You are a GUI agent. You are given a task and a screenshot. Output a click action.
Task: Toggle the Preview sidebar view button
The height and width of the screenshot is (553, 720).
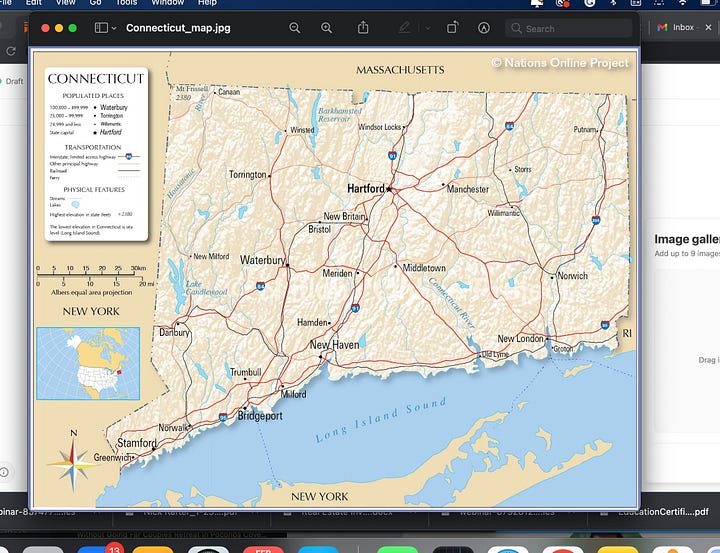101,28
